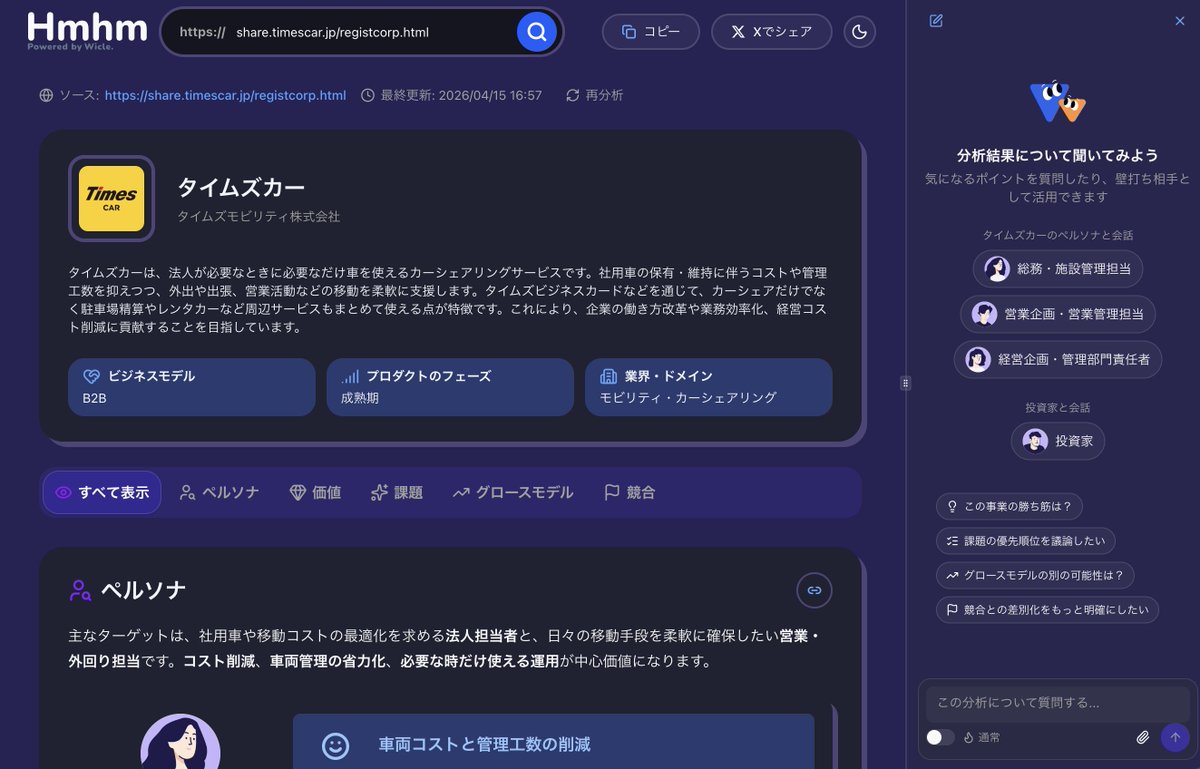The width and height of the screenshot is (1200, 769).
Task: Chat with 総務・施設管理担当 persona
Action: tap(1058, 268)
